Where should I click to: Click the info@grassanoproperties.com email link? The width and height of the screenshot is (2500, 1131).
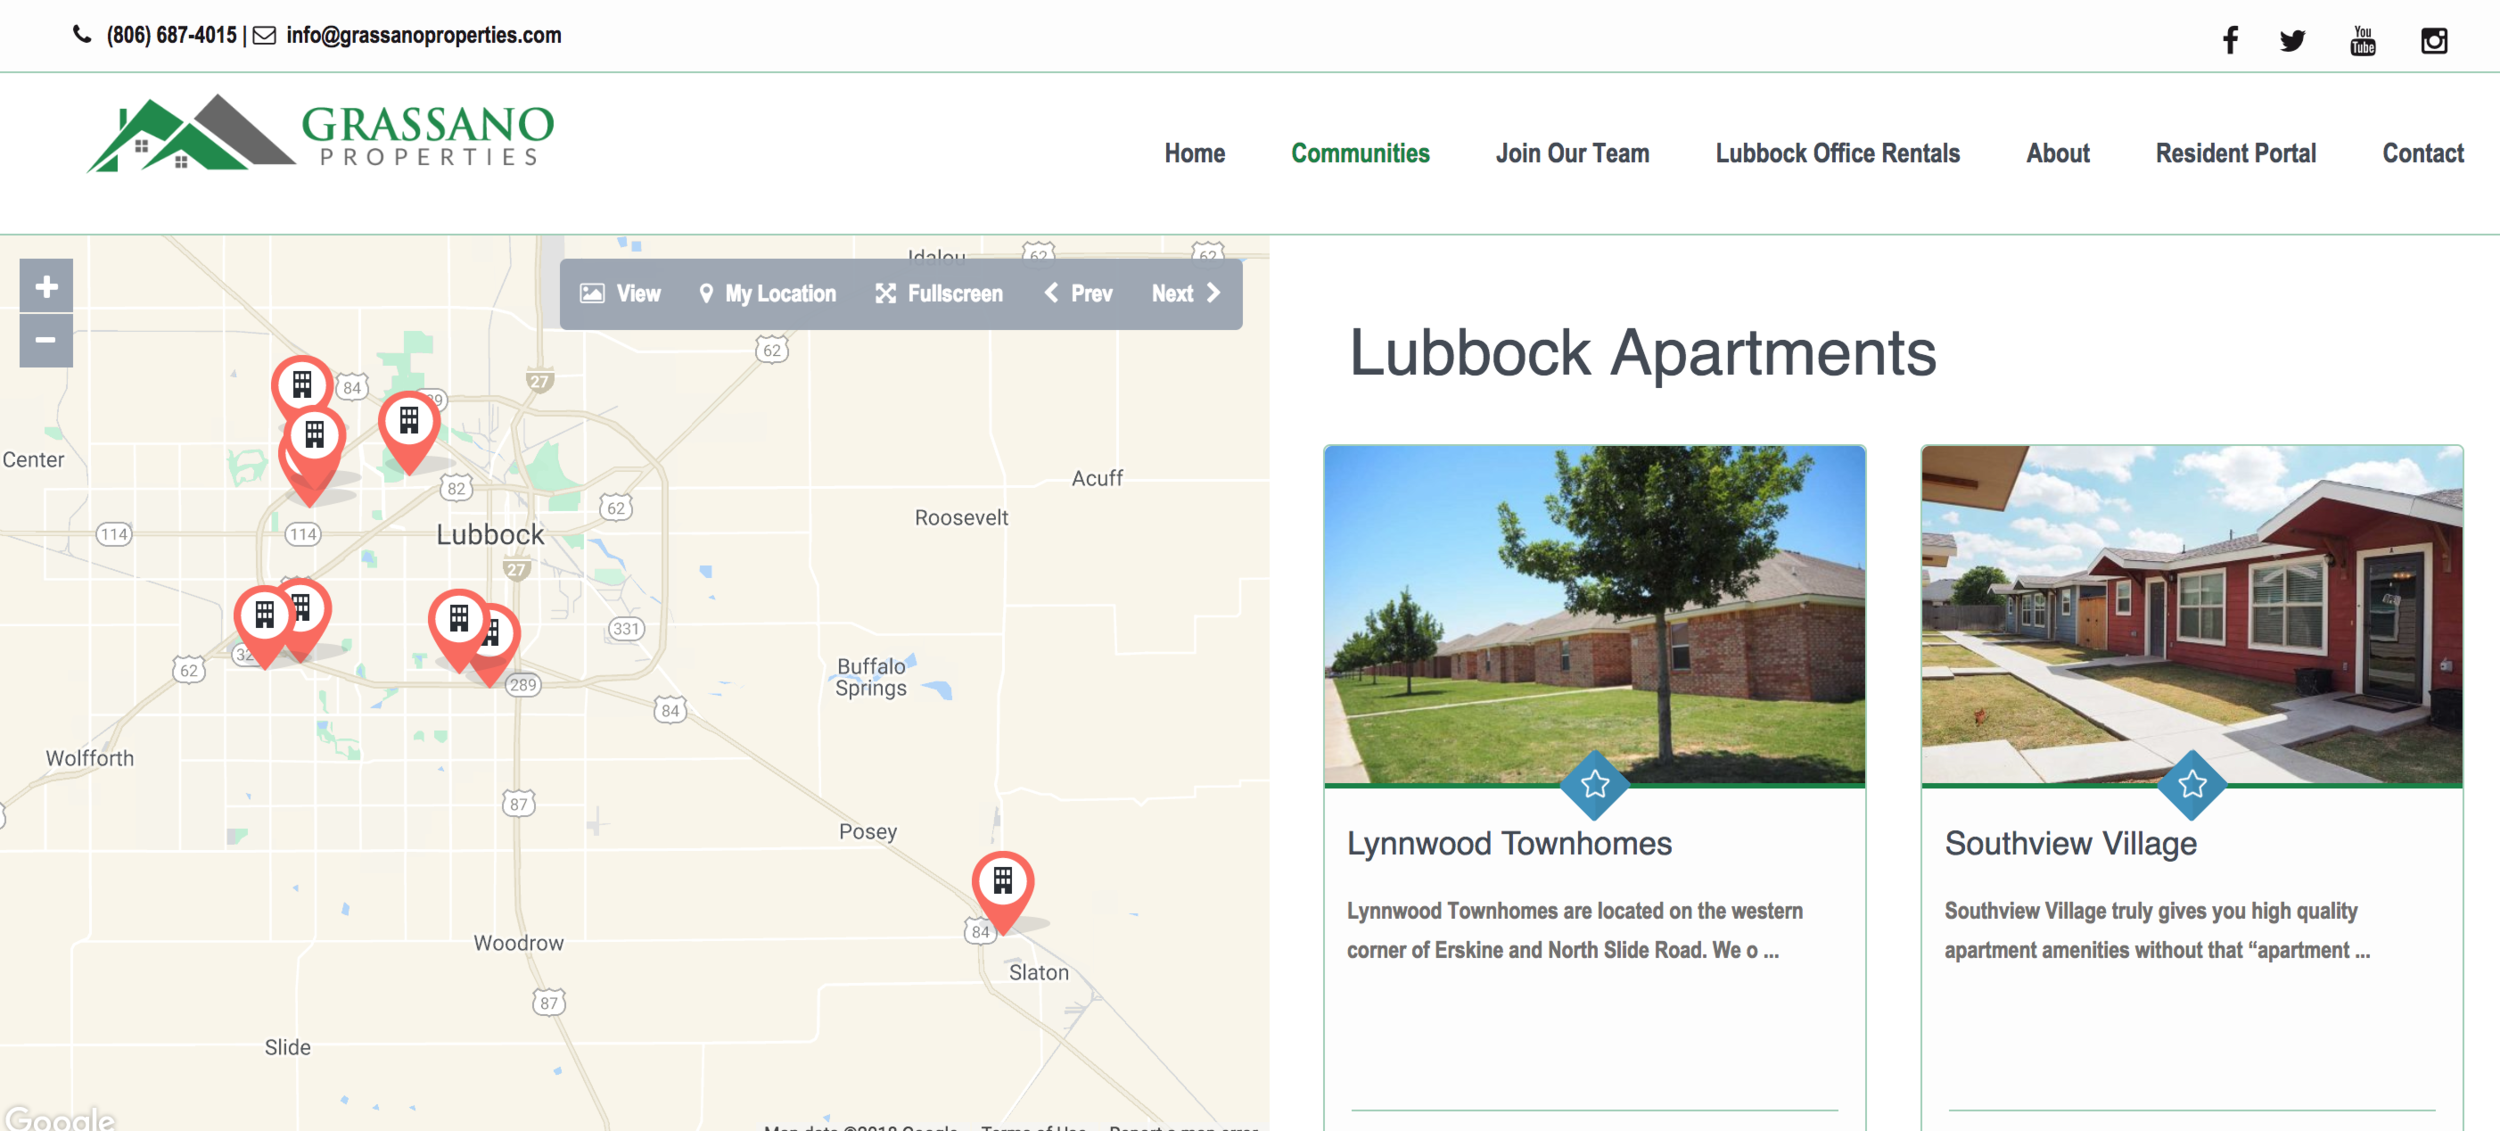pos(423,36)
